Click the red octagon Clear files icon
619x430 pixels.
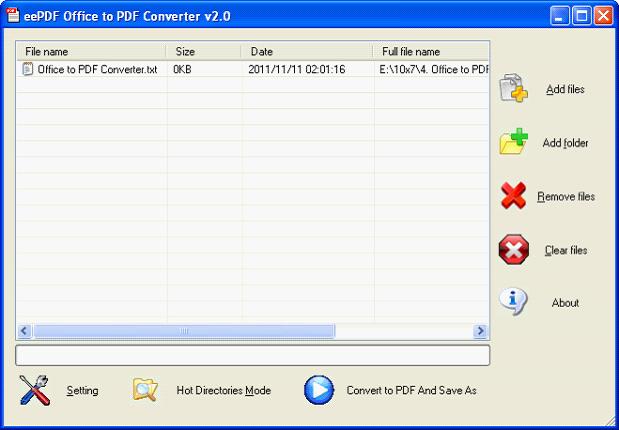coord(514,249)
